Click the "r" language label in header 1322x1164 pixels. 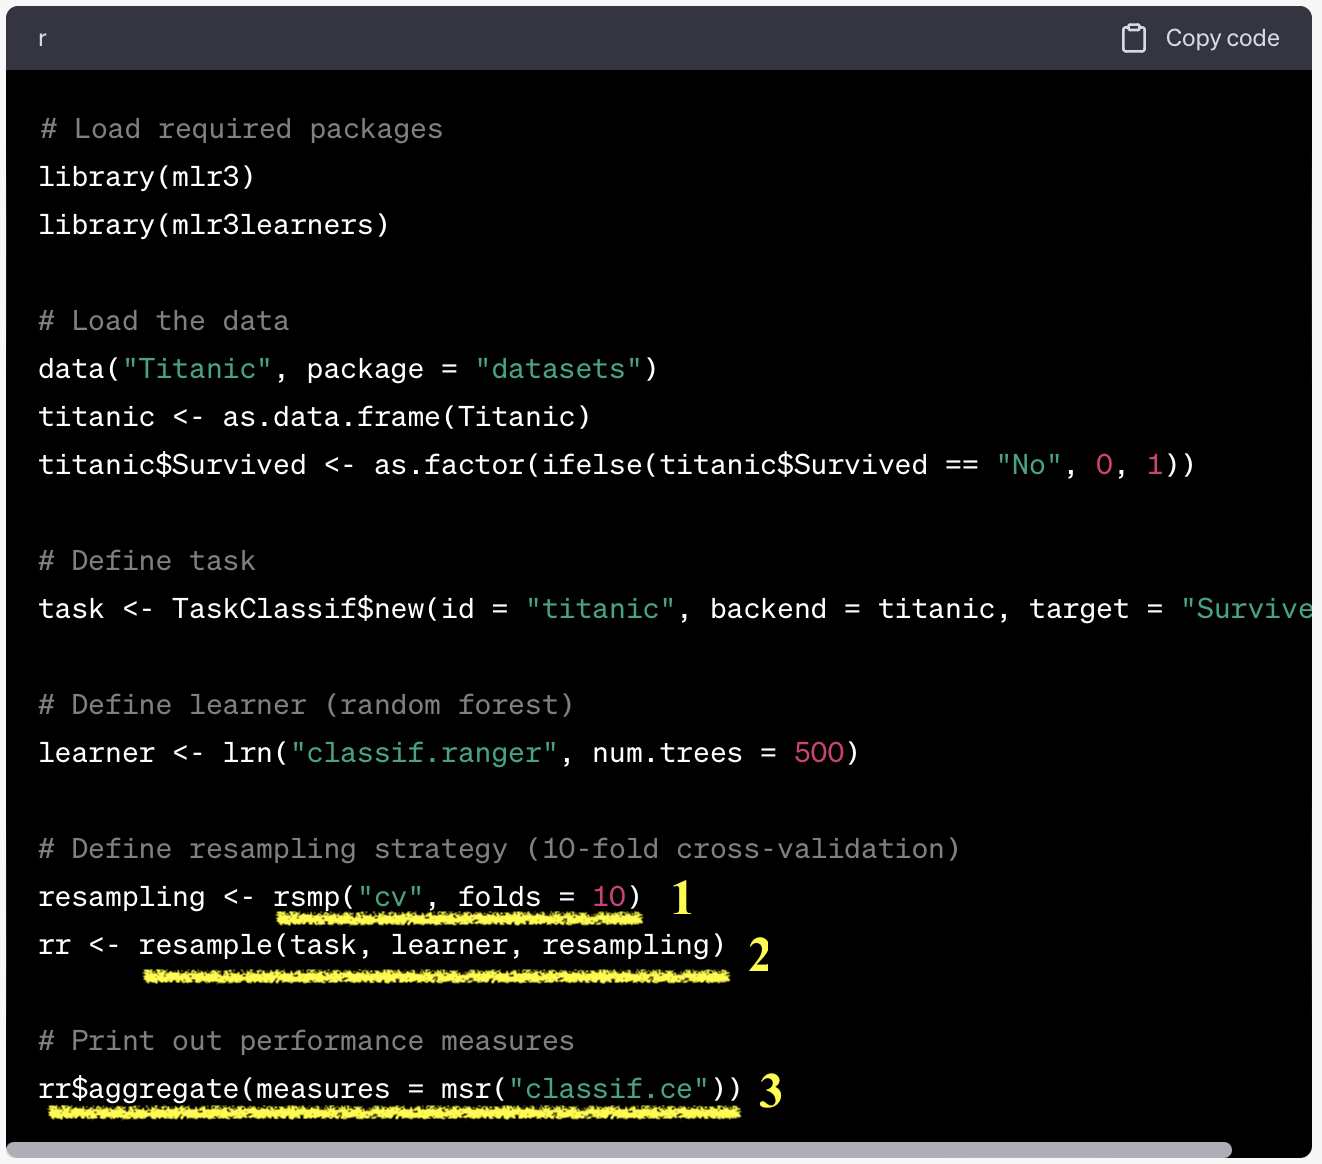[42, 39]
